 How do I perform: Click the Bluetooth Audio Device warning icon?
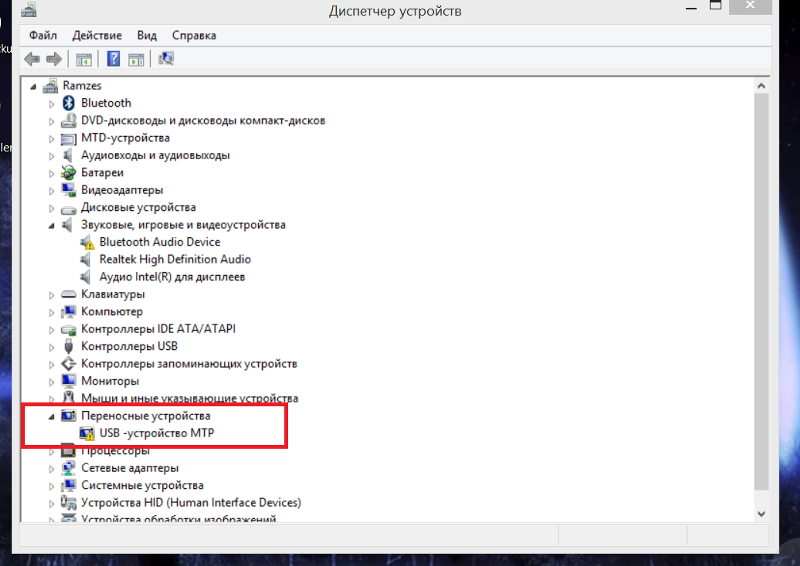click(x=87, y=242)
